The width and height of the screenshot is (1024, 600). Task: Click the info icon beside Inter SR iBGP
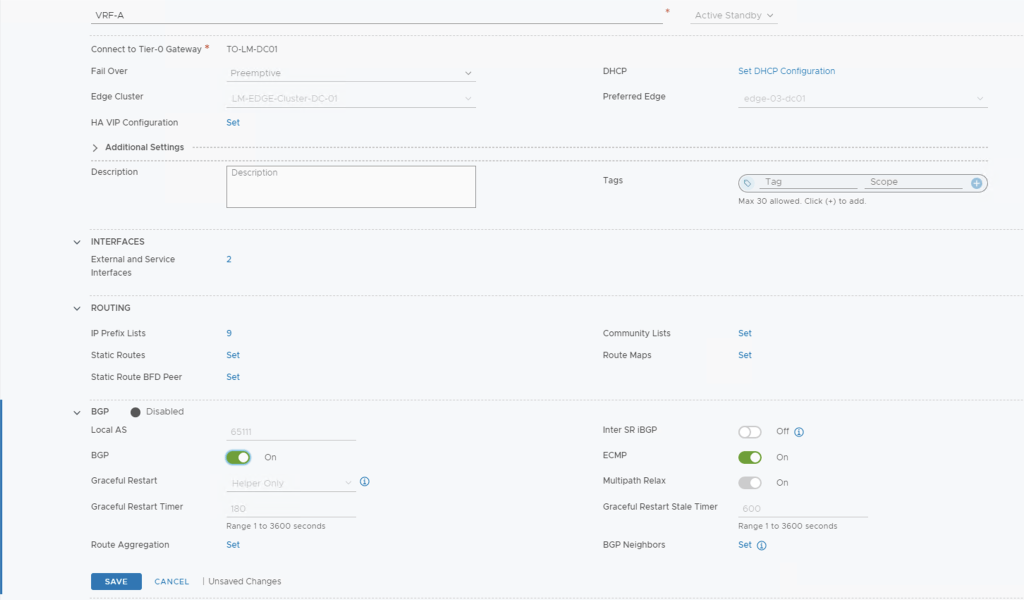tap(799, 432)
